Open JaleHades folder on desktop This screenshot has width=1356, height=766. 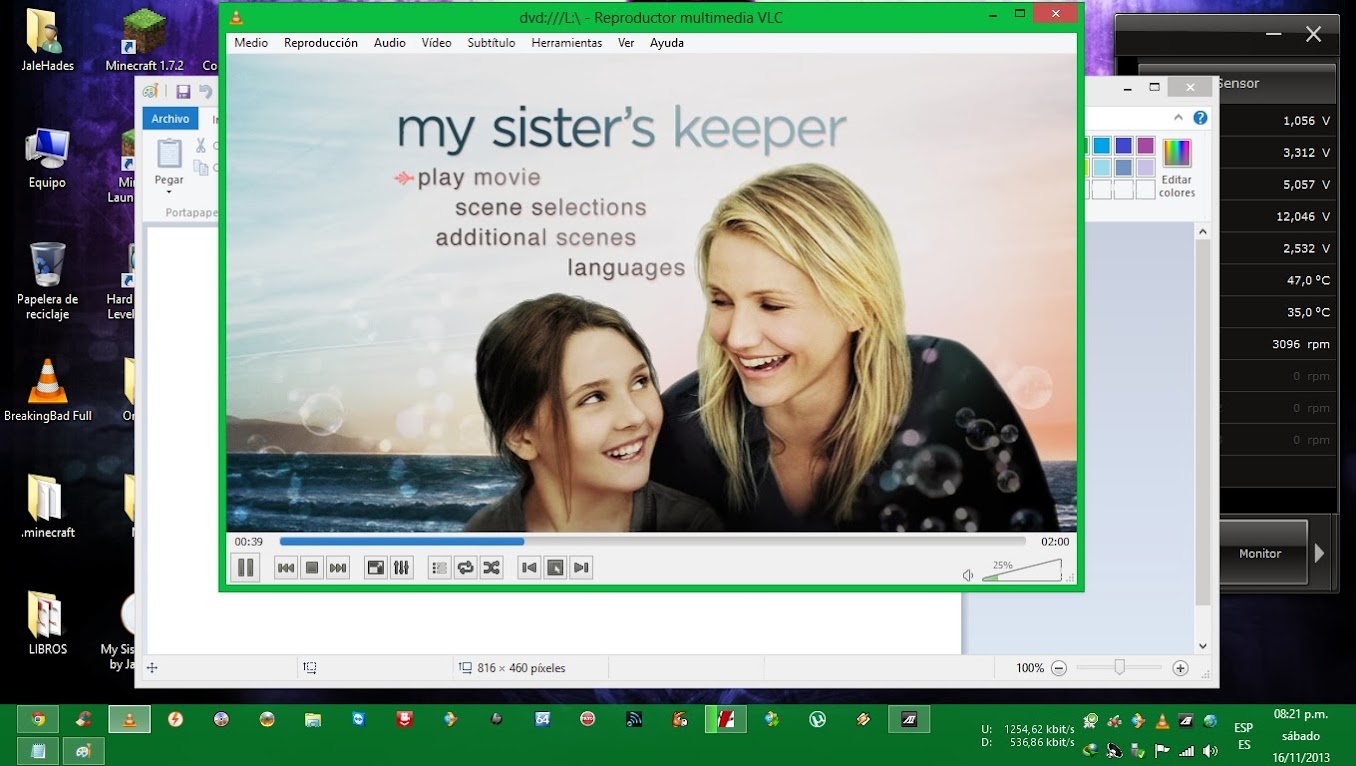pos(47,40)
